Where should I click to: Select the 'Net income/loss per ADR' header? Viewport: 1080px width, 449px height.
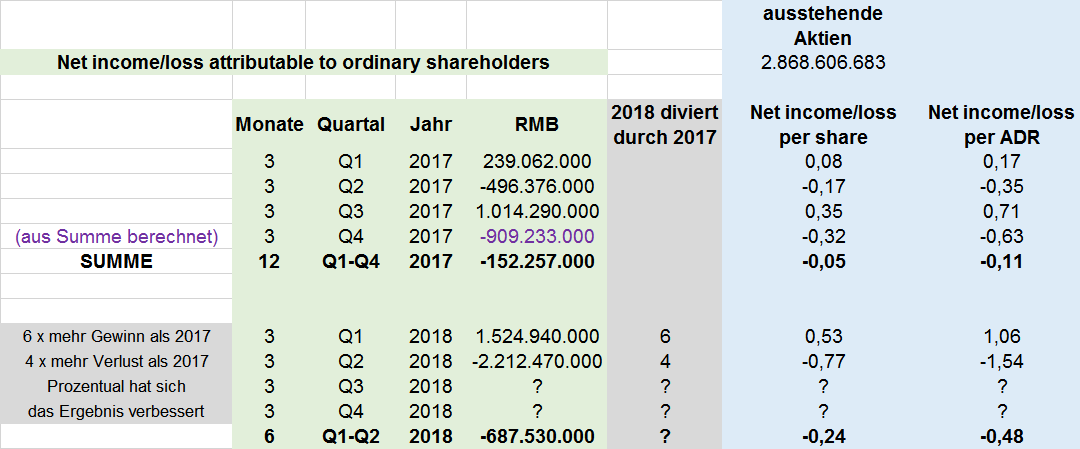1000,125
